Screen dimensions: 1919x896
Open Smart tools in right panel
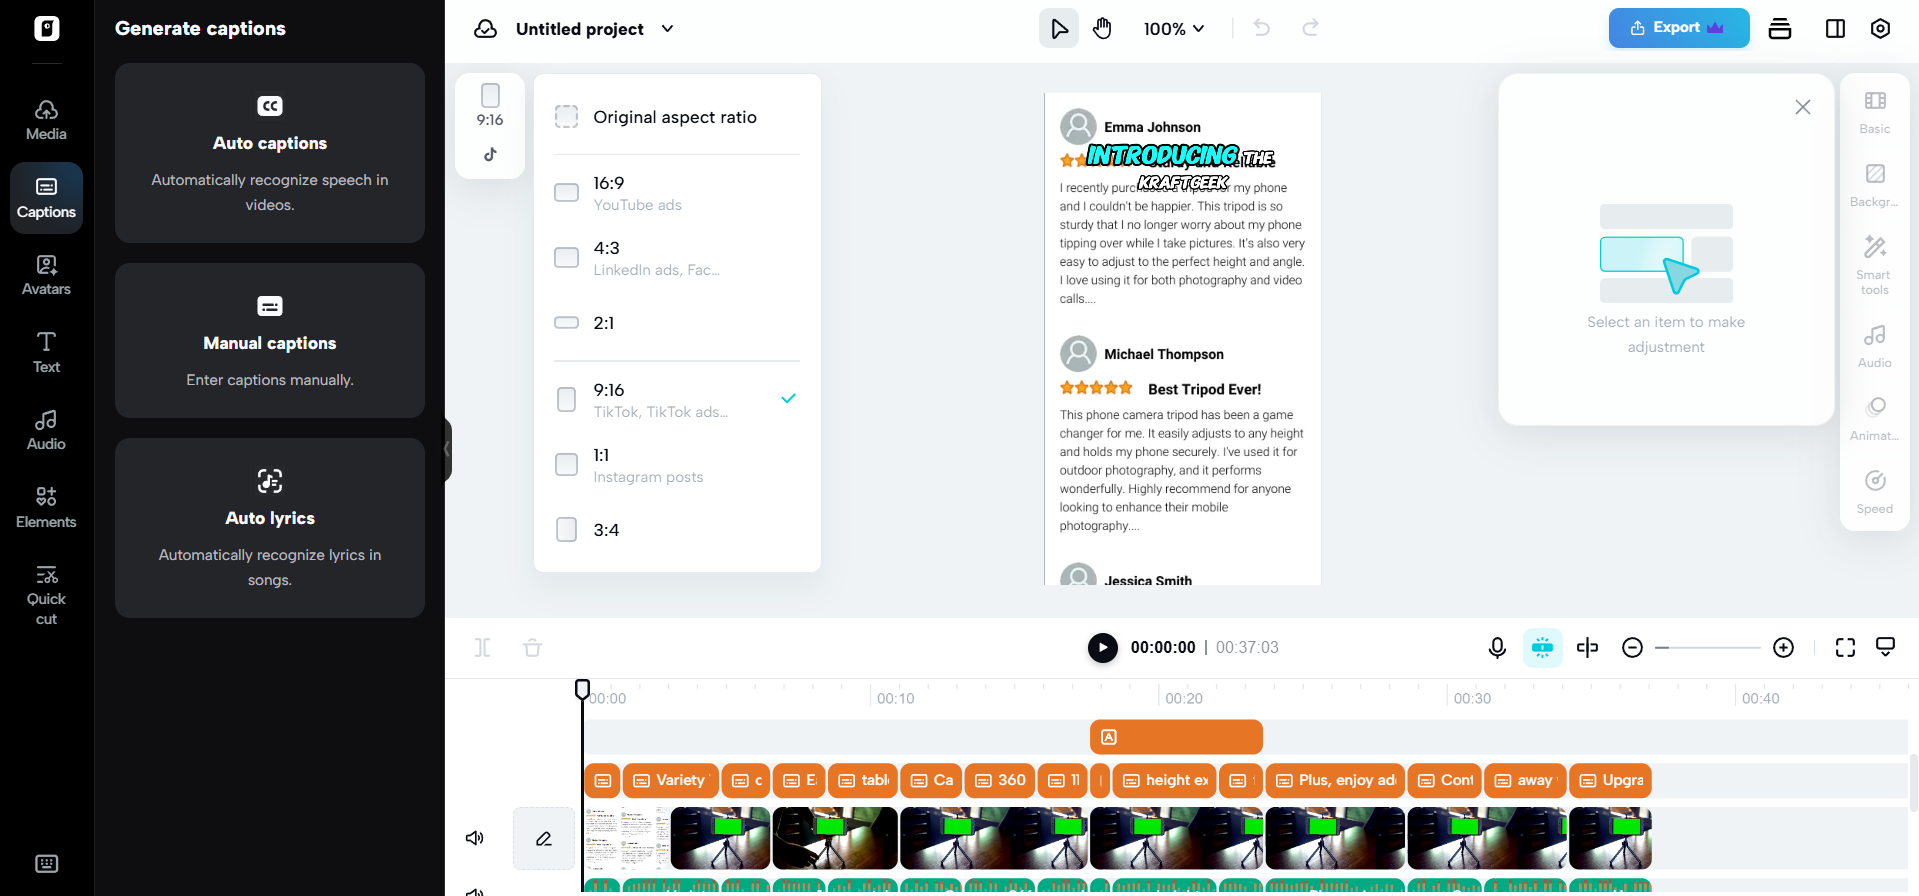pyautogui.click(x=1875, y=265)
